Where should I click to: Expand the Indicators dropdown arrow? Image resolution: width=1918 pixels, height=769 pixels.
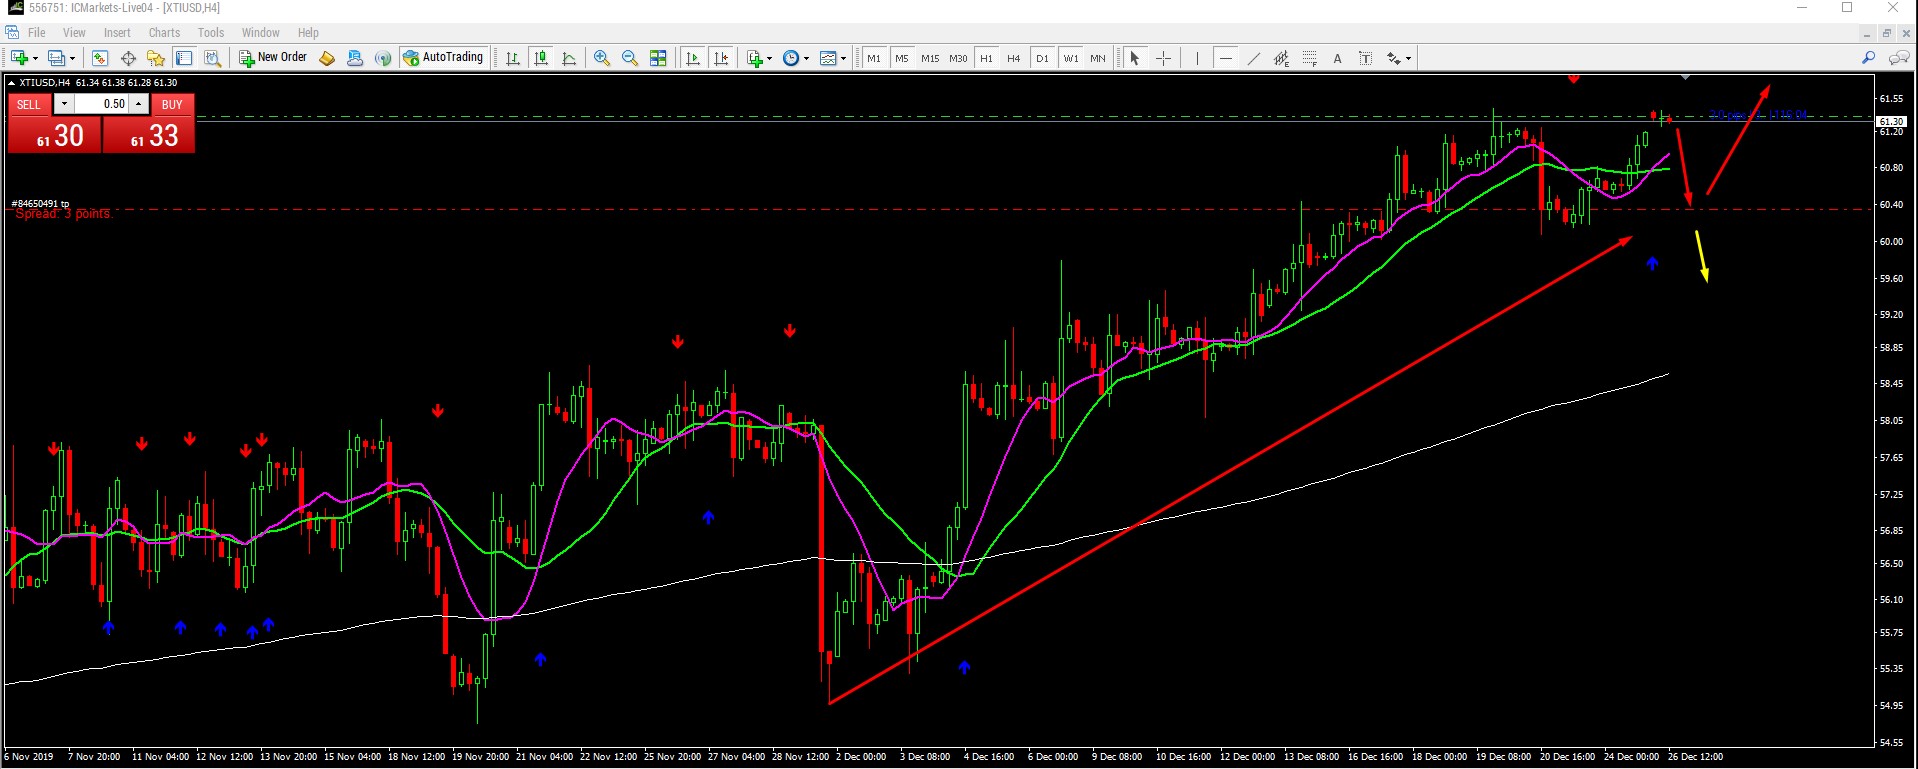pos(769,58)
